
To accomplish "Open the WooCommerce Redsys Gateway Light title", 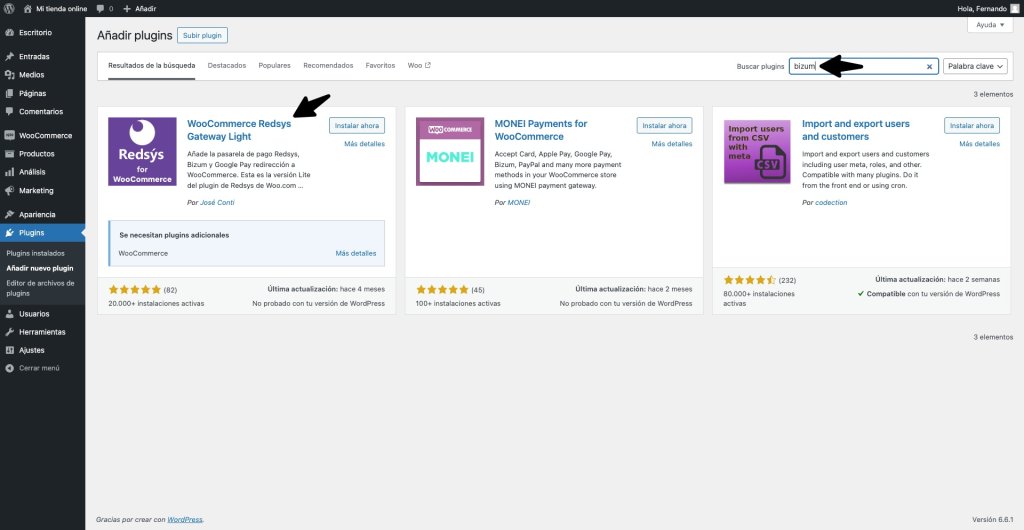I will 240,131.
